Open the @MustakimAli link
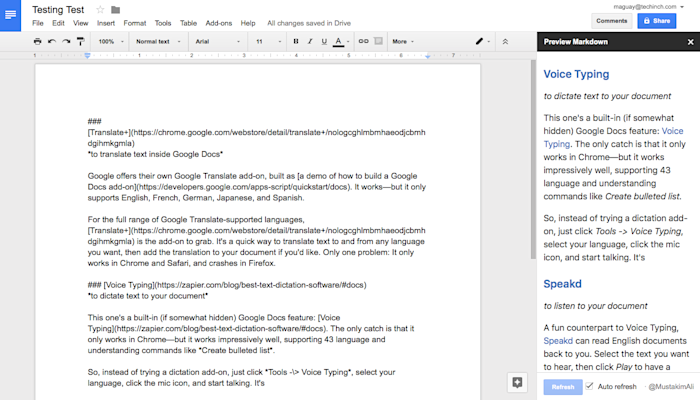Viewport: 700px width, 400px height. point(671,387)
